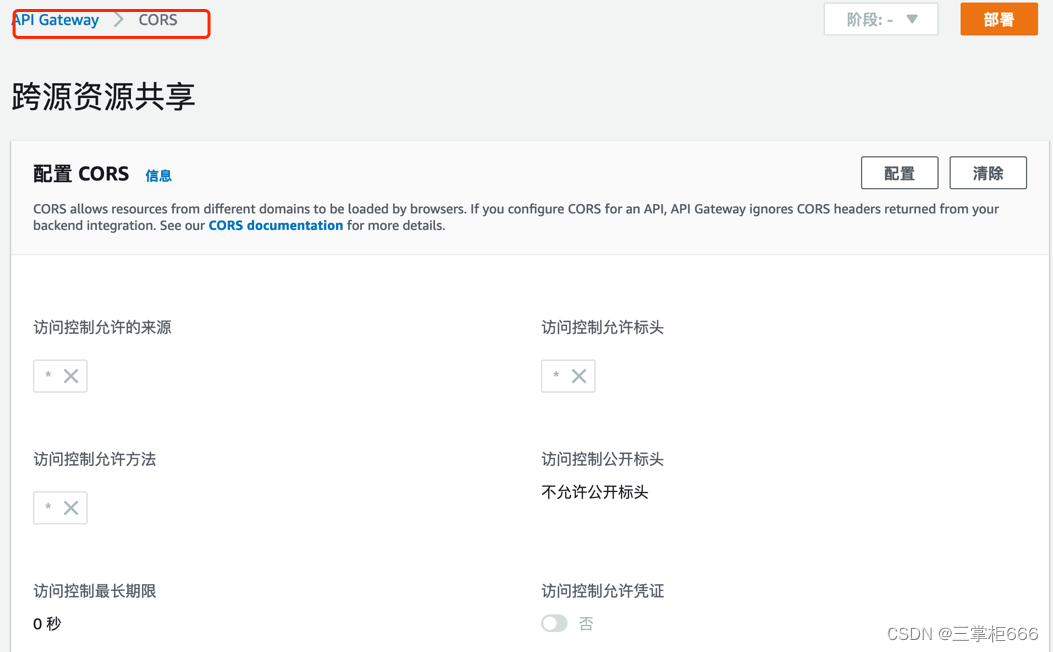
Task: Click the 配置 CORS section title
Action: [81, 174]
